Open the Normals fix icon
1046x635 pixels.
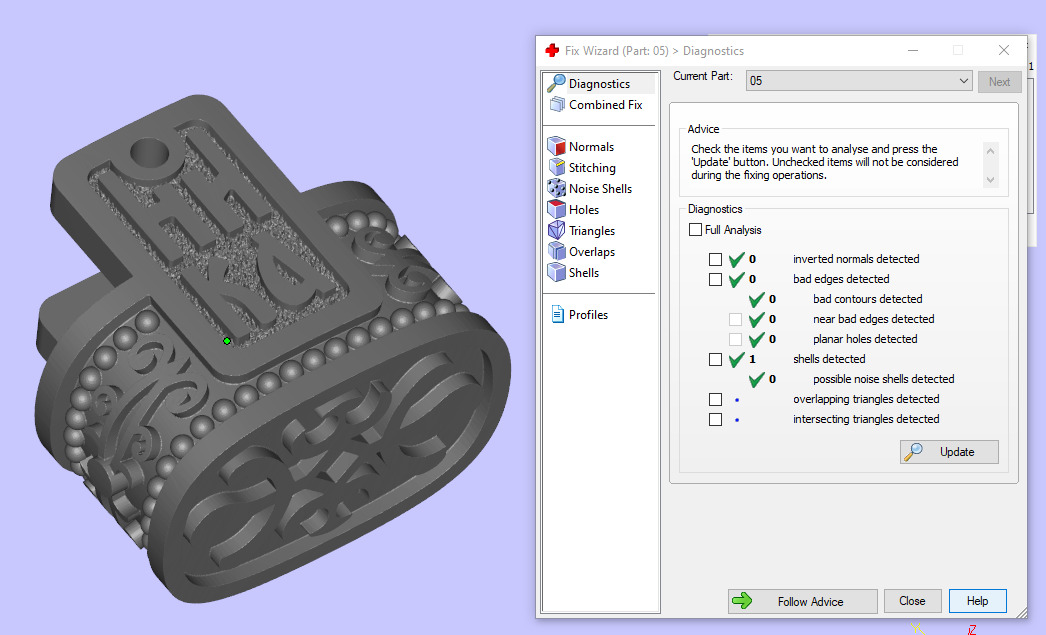pyautogui.click(x=556, y=146)
